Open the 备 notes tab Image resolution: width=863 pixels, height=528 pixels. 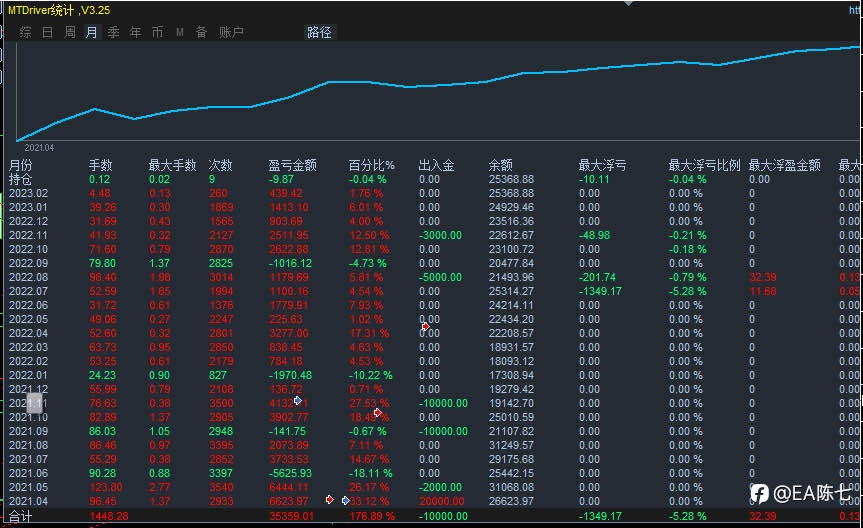click(201, 32)
